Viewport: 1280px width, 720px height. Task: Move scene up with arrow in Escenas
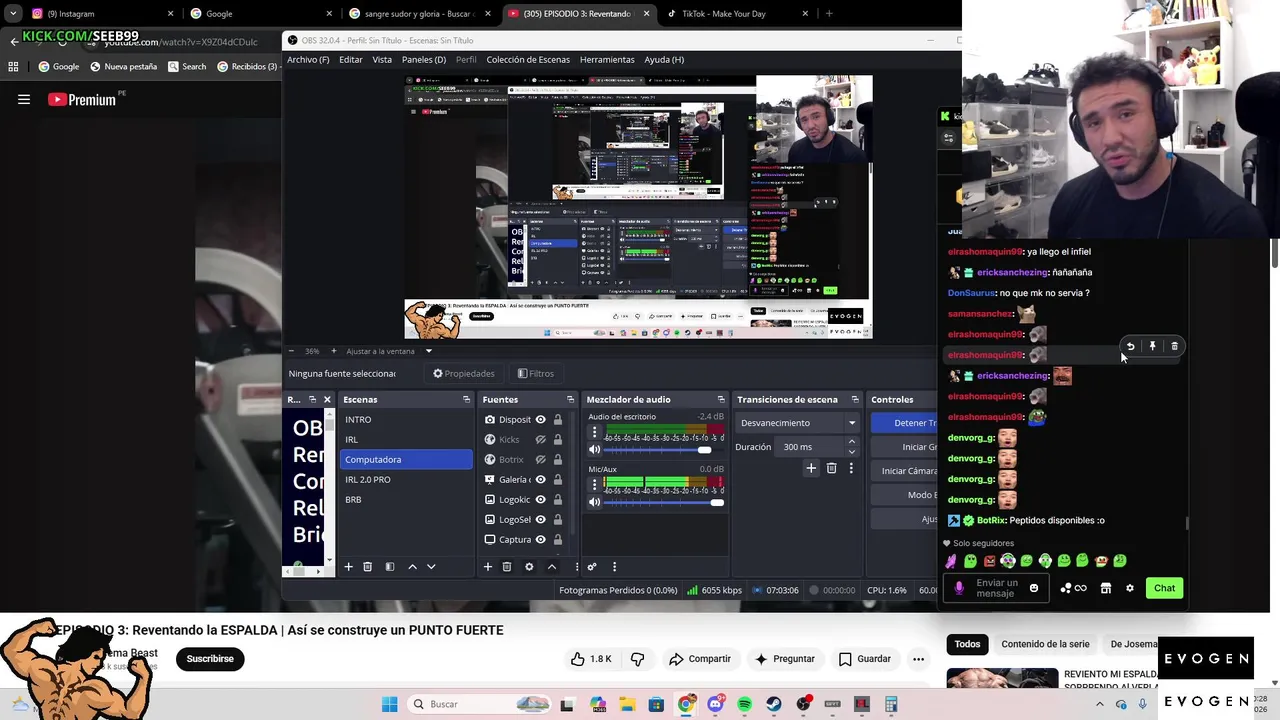click(x=412, y=567)
